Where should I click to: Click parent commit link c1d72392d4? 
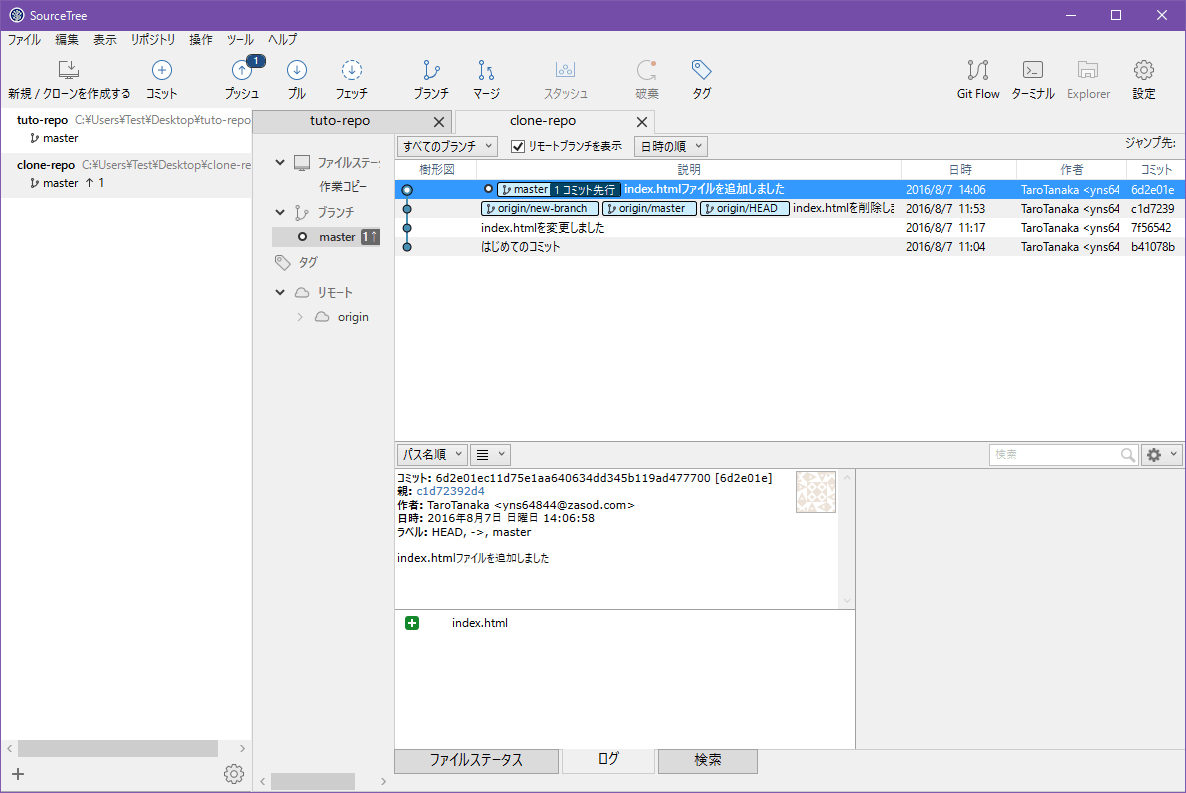450,491
